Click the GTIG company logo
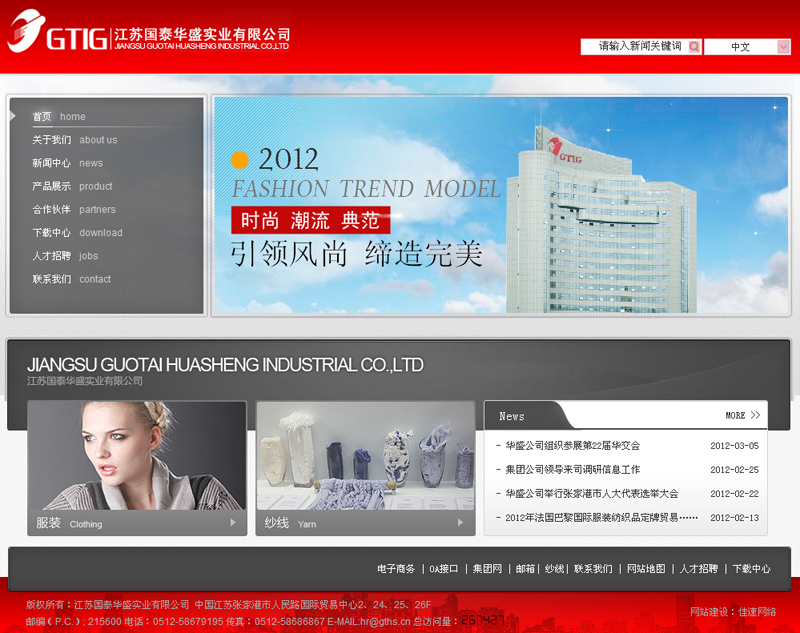Image resolution: width=800 pixels, height=633 pixels. (x=148, y=32)
